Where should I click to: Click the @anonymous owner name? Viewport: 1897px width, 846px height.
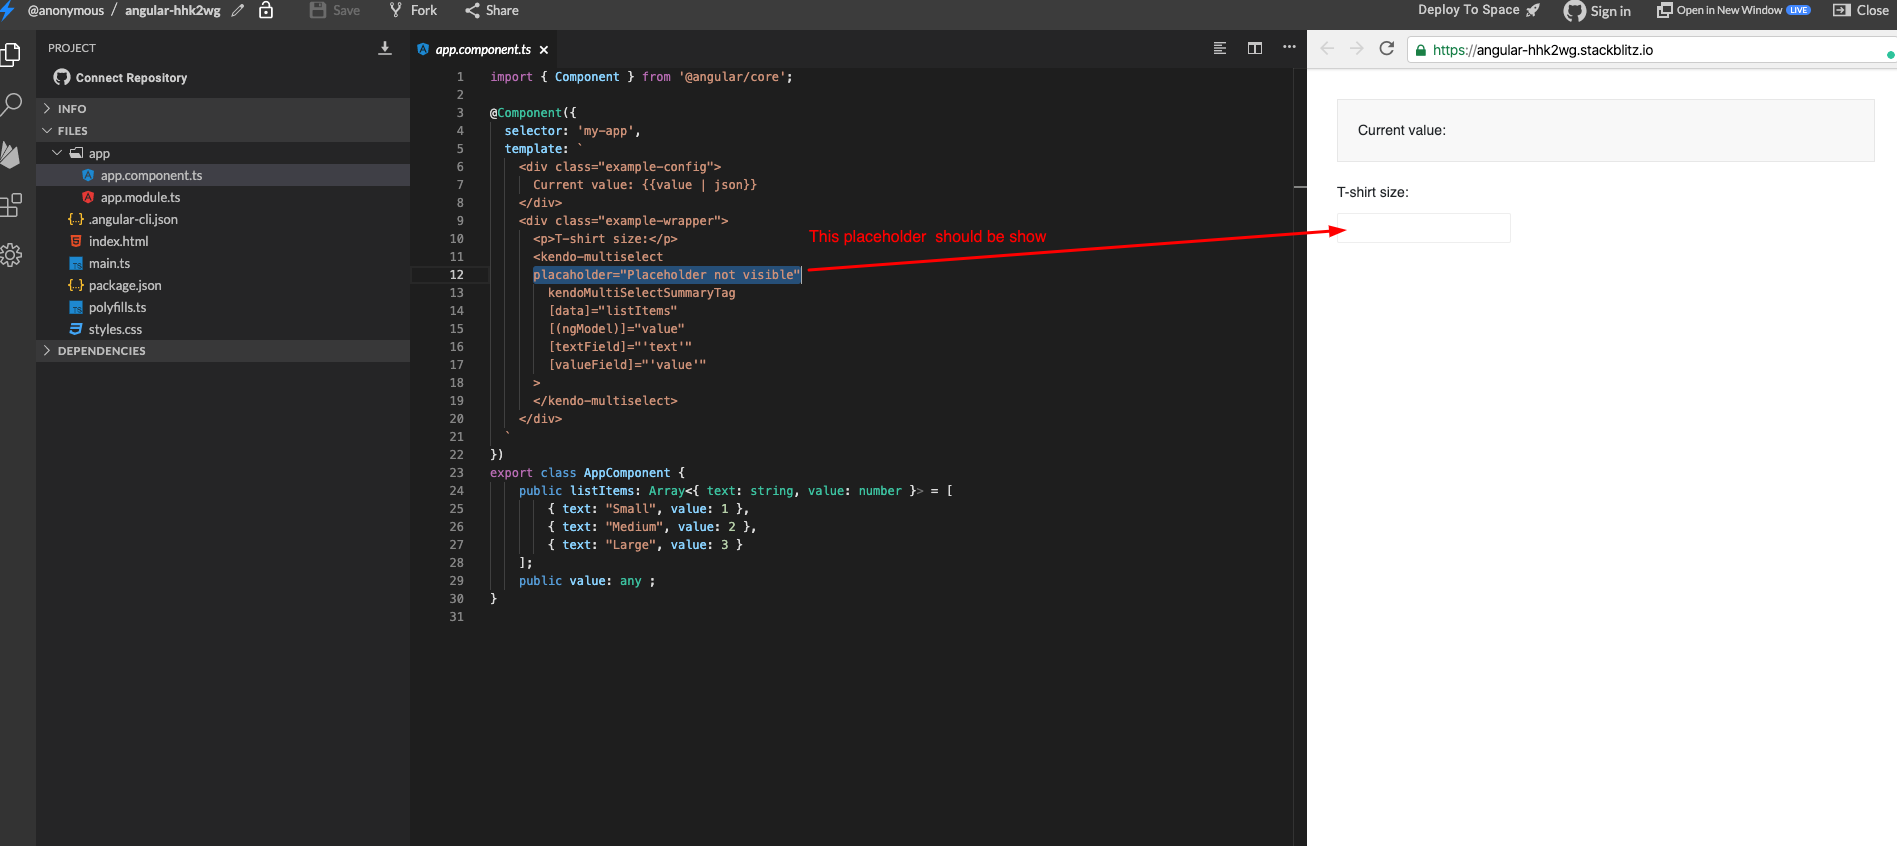66,10
